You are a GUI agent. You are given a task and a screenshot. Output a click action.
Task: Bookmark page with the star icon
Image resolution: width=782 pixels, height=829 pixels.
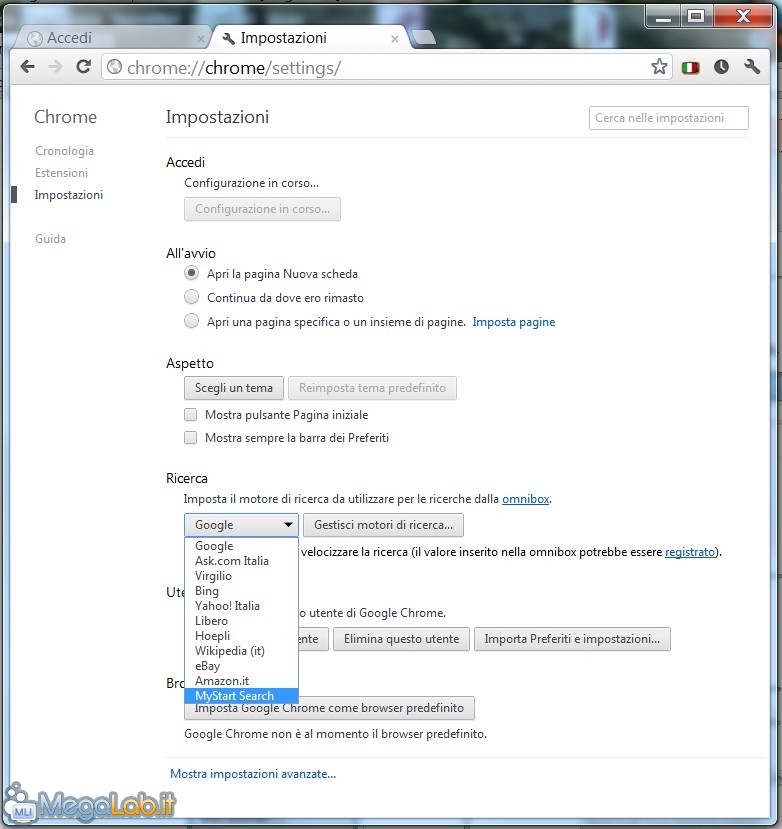point(659,67)
